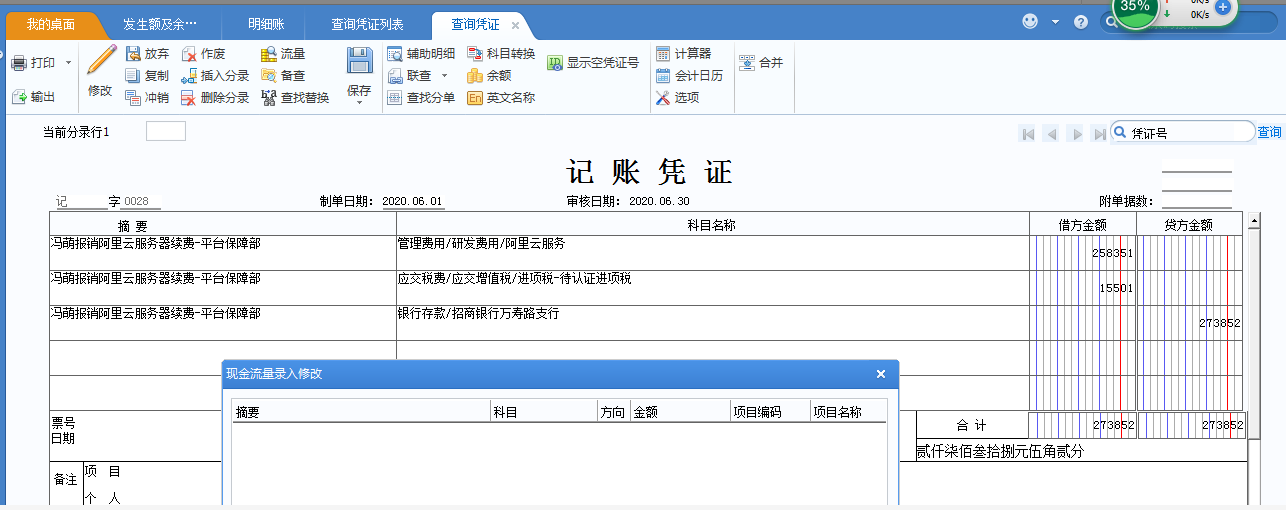Click the network monitor plus button
1286x510 pixels.
[x=1223, y=7]
